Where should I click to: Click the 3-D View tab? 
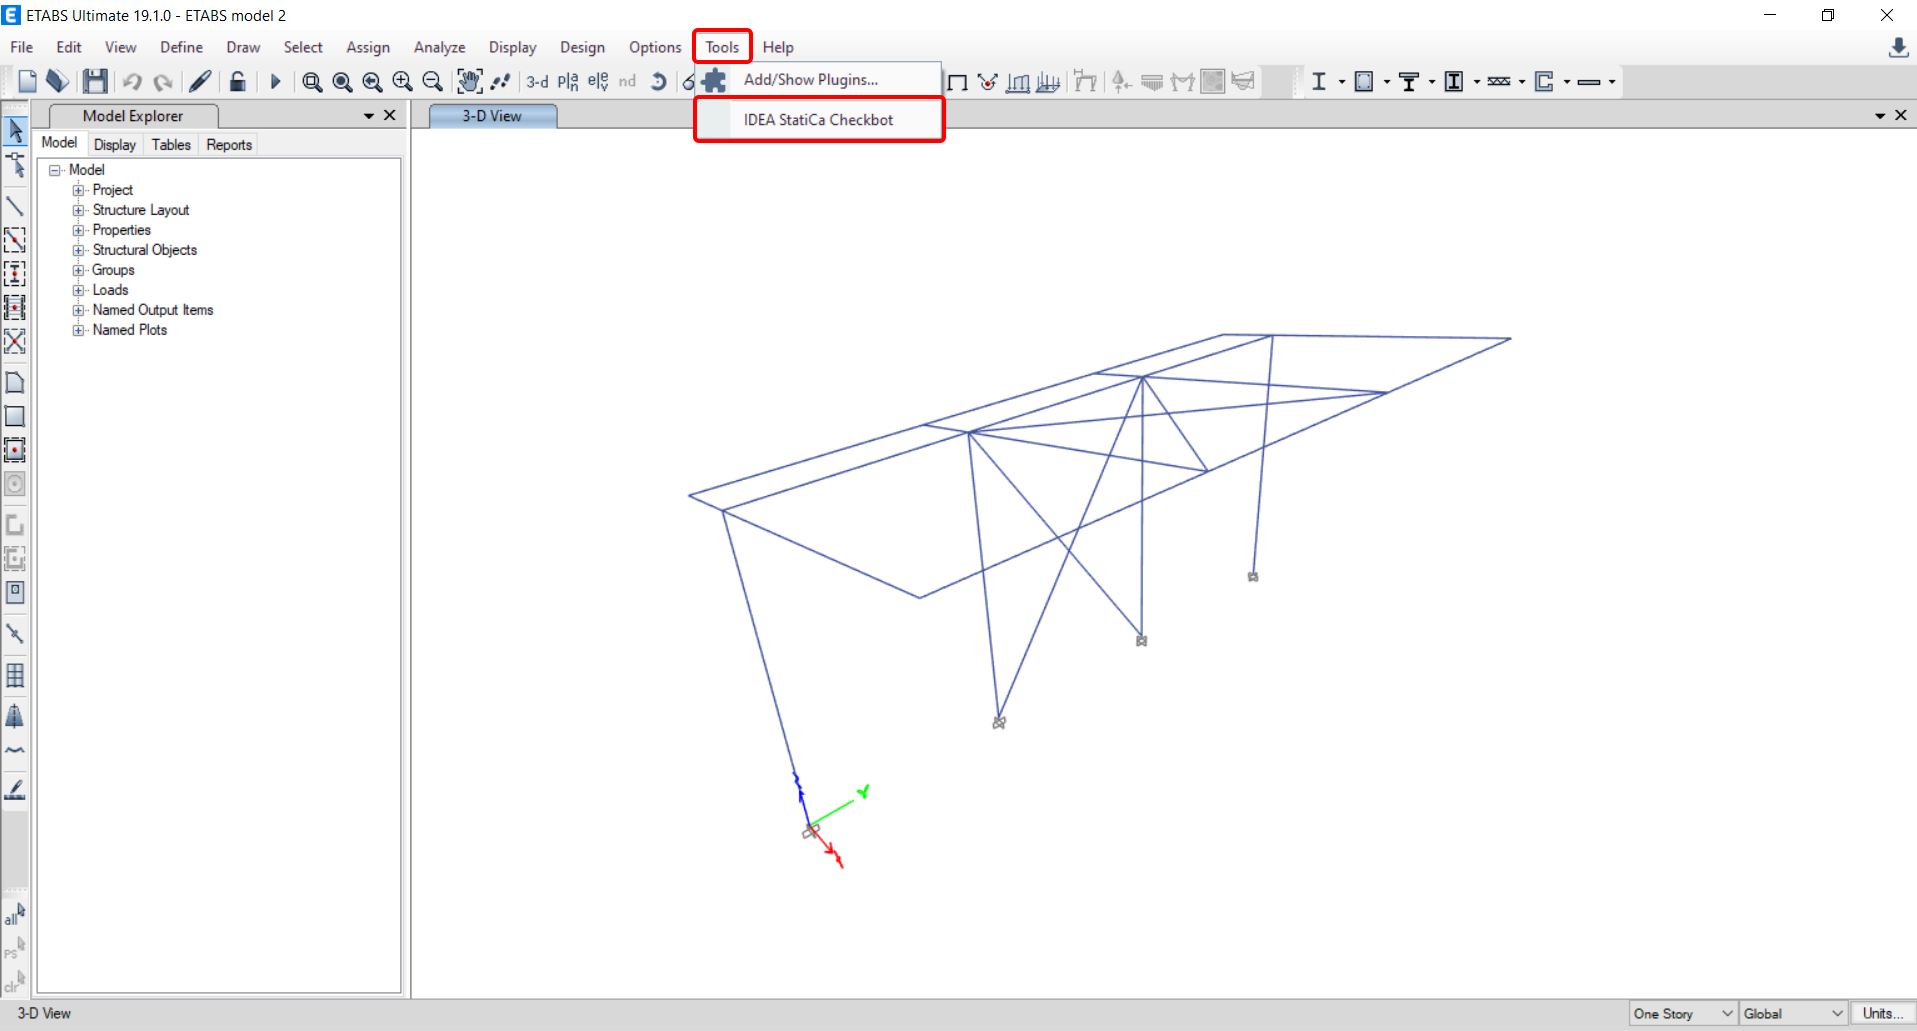click(490, 115)
